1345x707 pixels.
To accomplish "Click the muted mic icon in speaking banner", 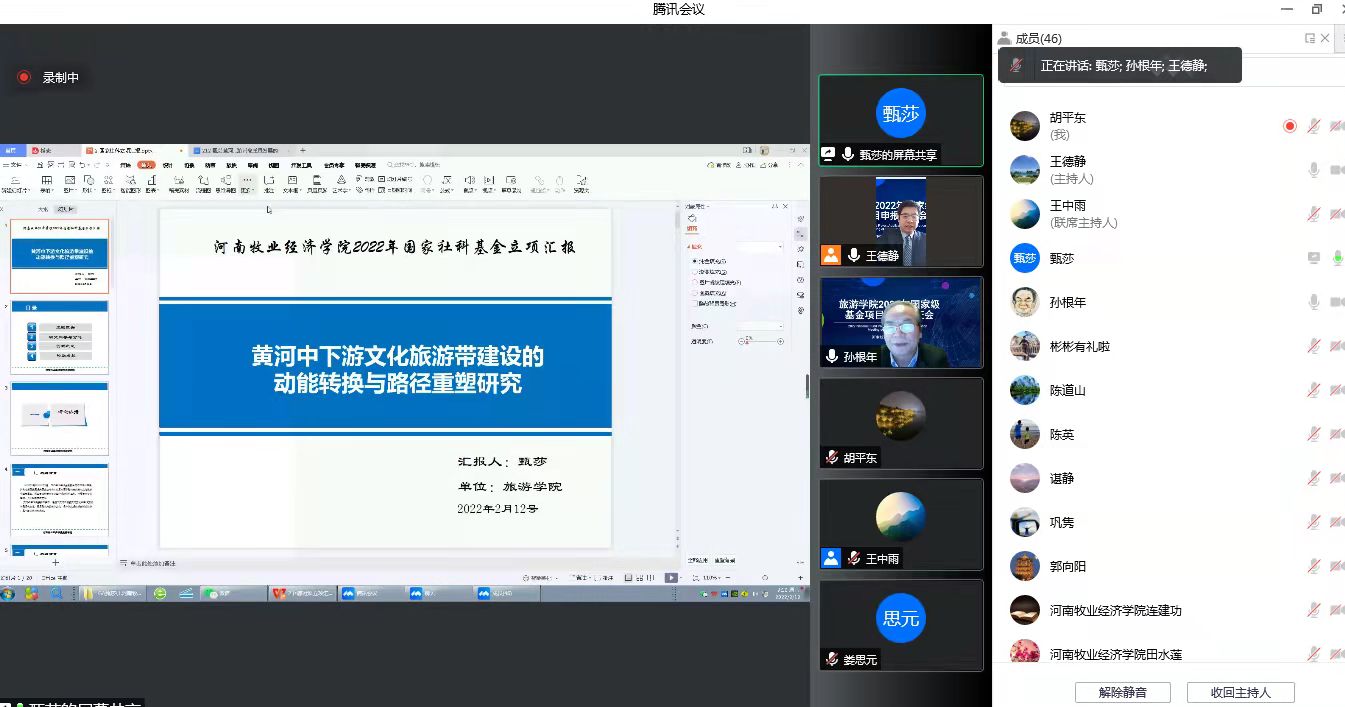I will tap(1017, 65).
